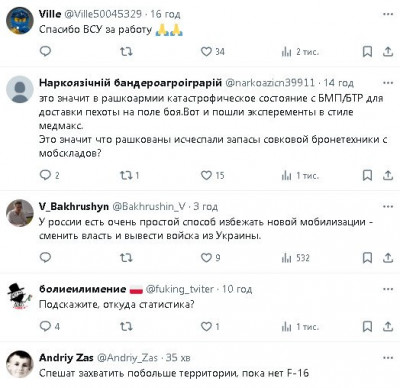Open the 4 replies on fuking_tviter tweet

[x=49, y=326]
